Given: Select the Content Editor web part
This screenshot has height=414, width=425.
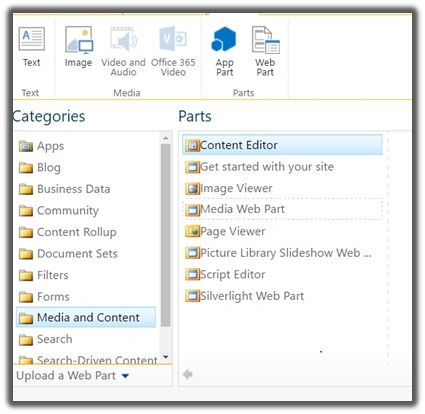Looking at the screenshot, I should tap(282, 145).
